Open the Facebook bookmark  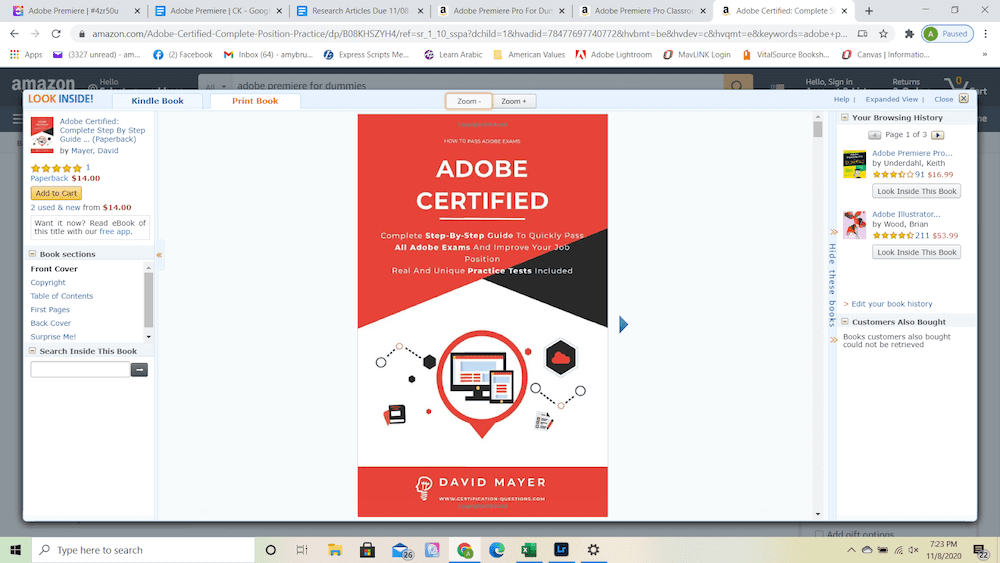[182, 55]
